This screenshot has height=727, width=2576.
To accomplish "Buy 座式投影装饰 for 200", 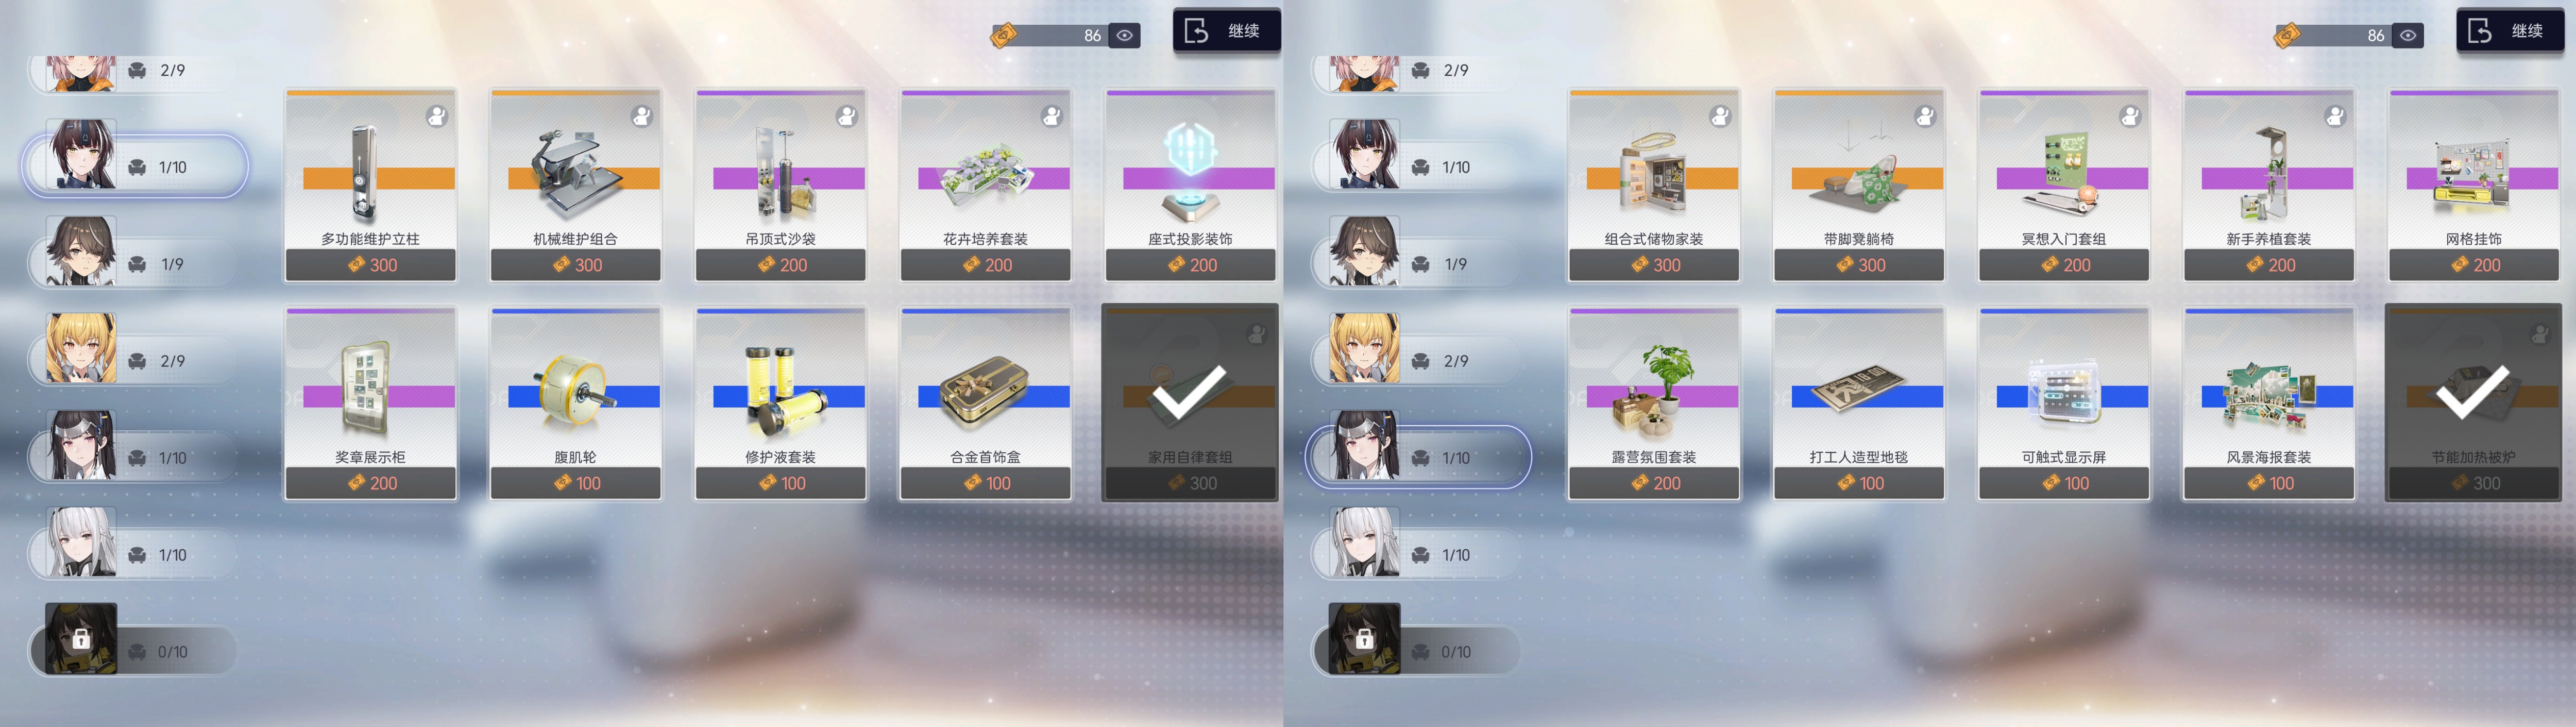I will tap(1190, 265).
